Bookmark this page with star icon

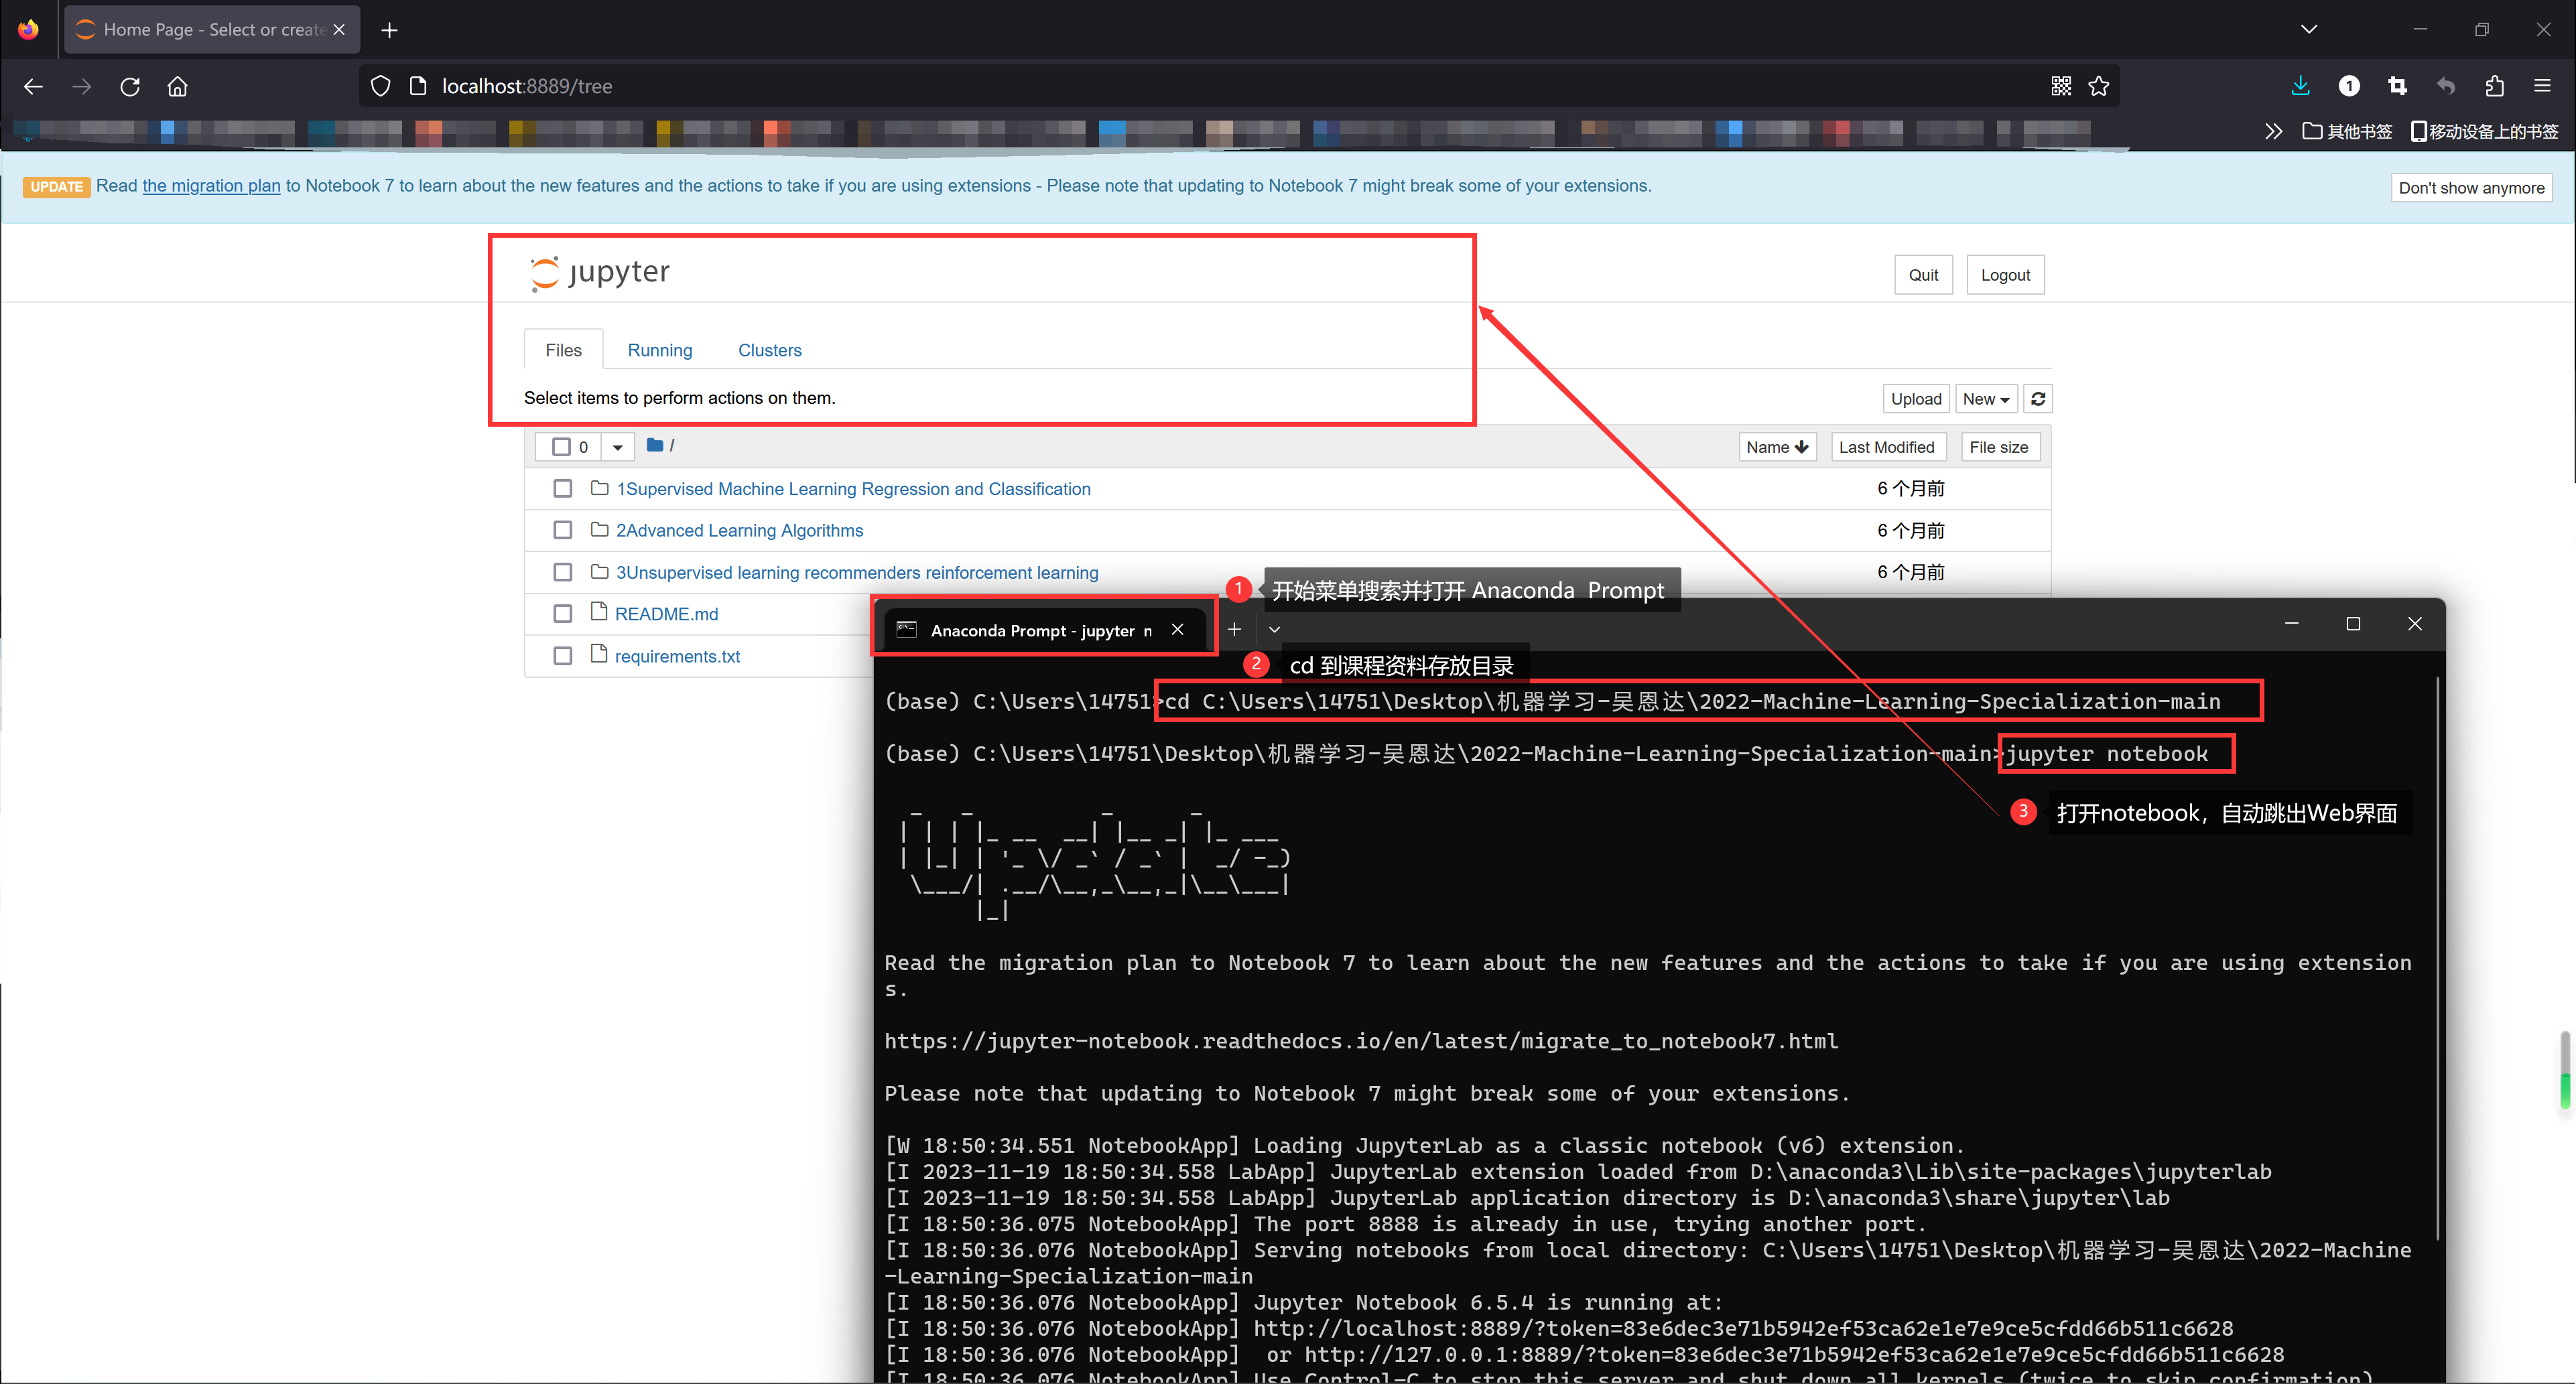[x=2099, y=87]
